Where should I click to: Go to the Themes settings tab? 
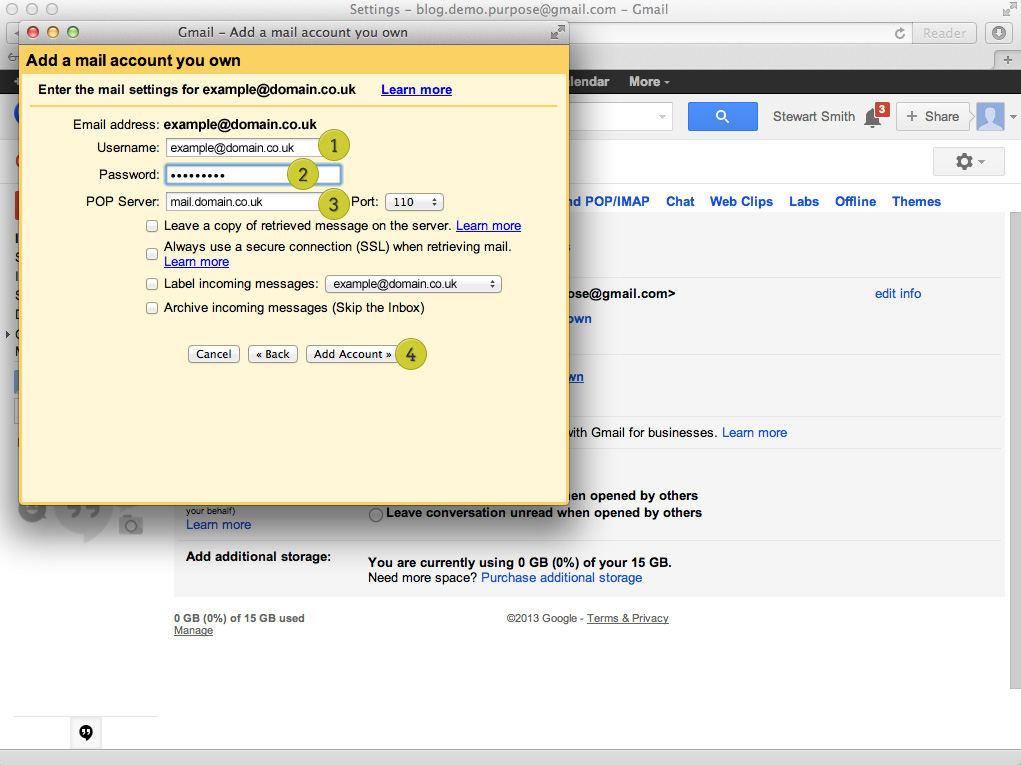tap(916, 201)
